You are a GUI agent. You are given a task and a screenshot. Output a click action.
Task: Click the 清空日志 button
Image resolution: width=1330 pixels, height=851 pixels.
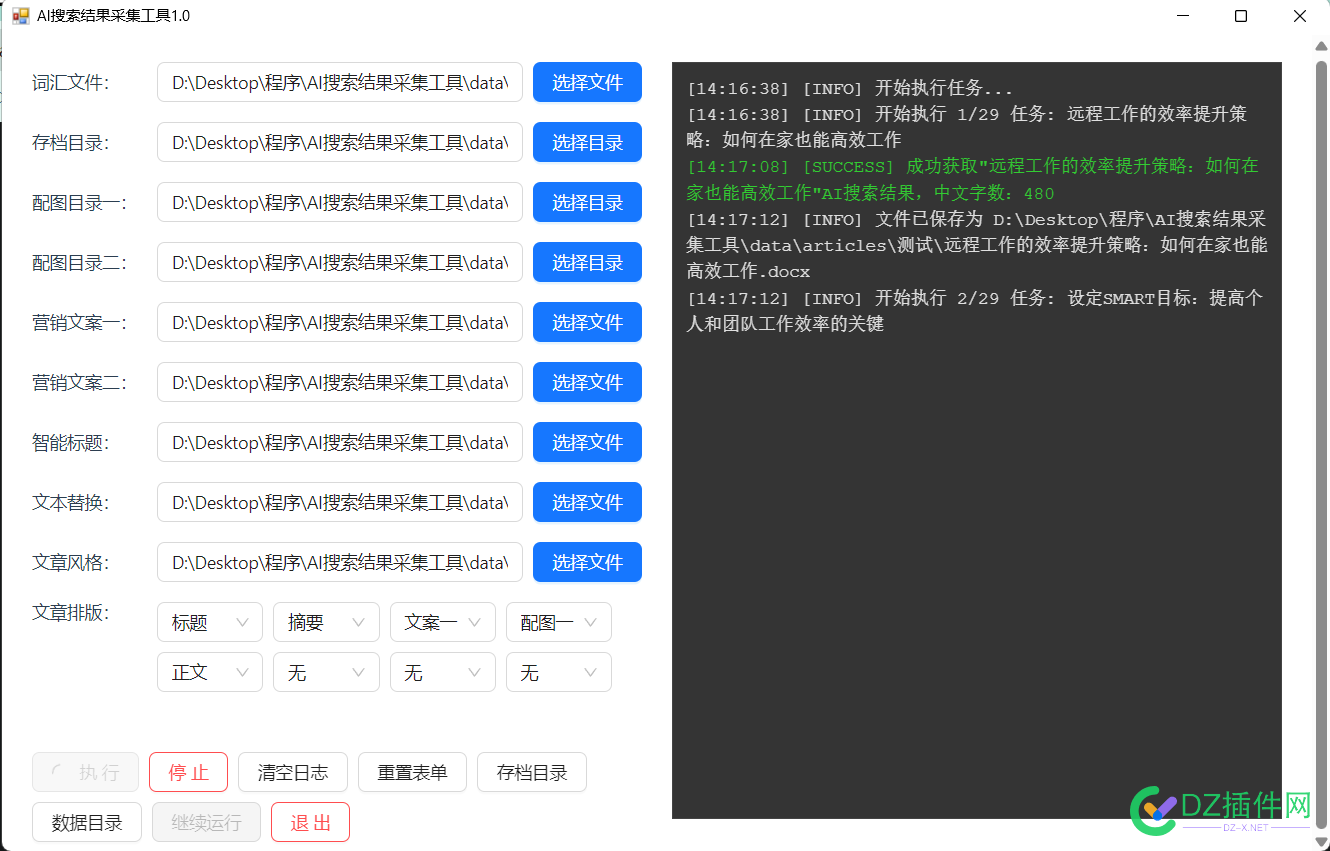[293, 772]
